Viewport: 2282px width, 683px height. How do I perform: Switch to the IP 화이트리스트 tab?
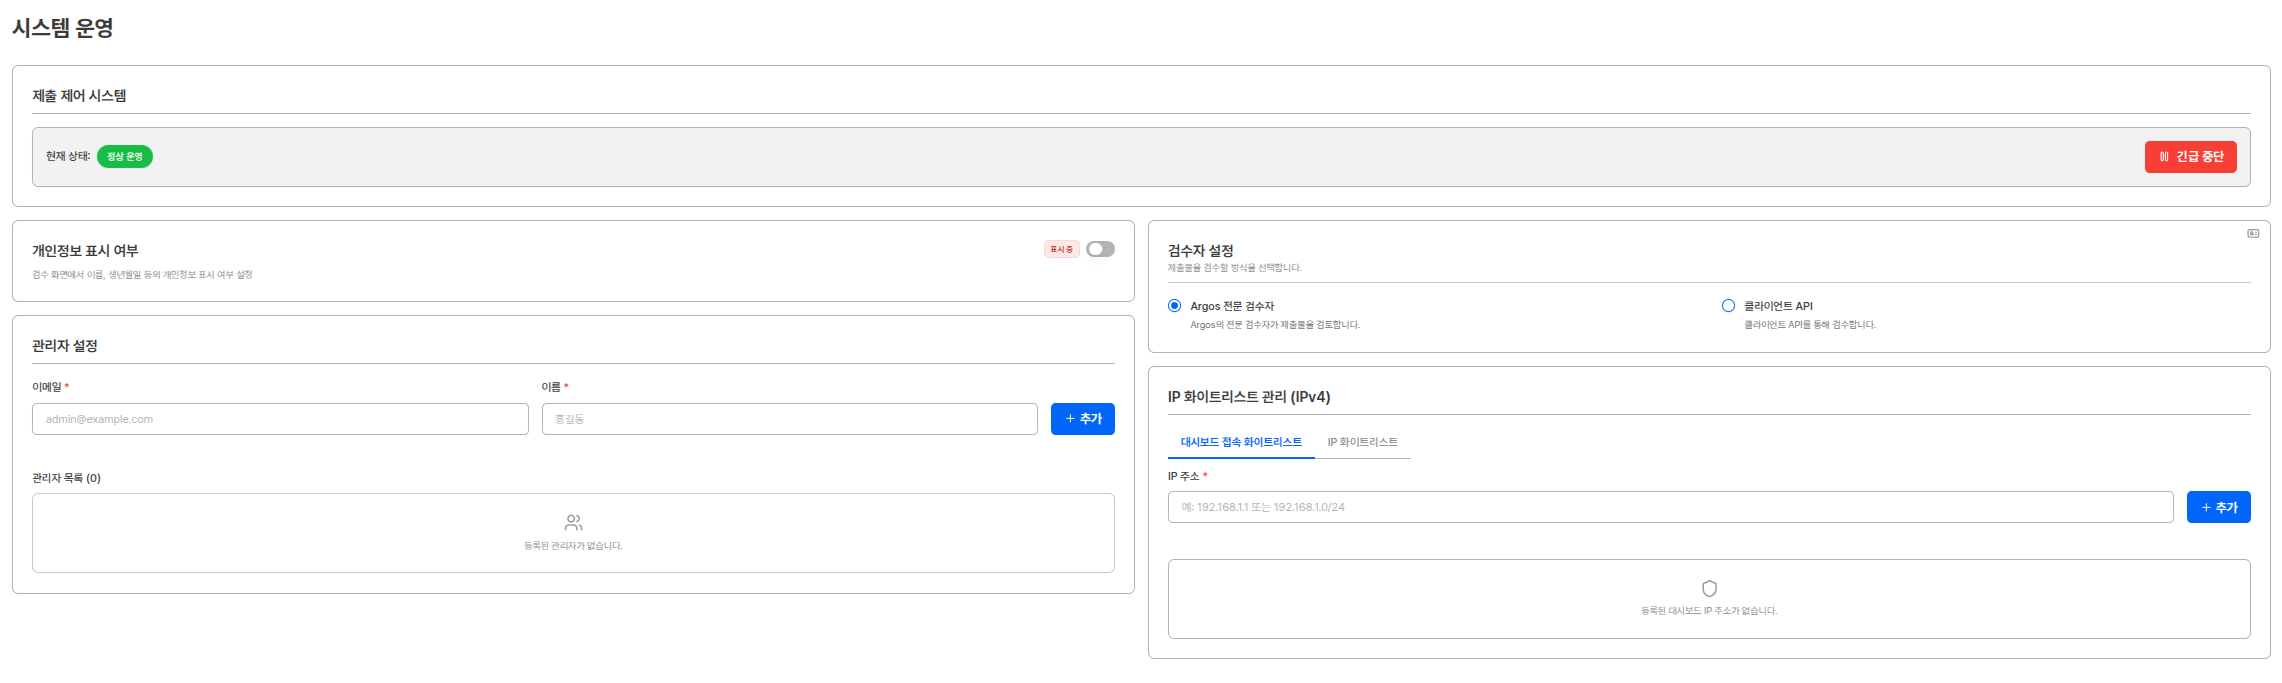pos(1362,442)
